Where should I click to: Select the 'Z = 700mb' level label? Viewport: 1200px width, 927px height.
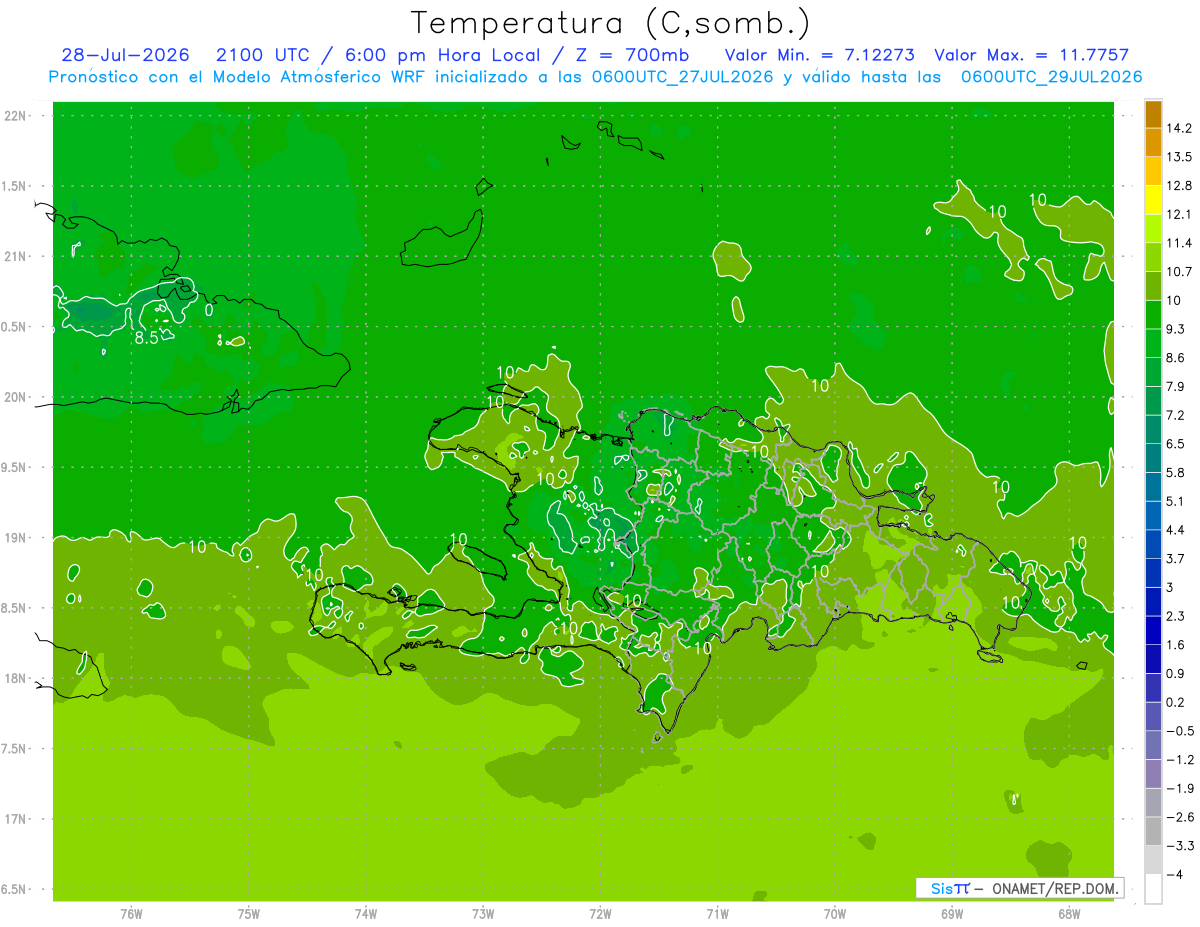[628, 55]
